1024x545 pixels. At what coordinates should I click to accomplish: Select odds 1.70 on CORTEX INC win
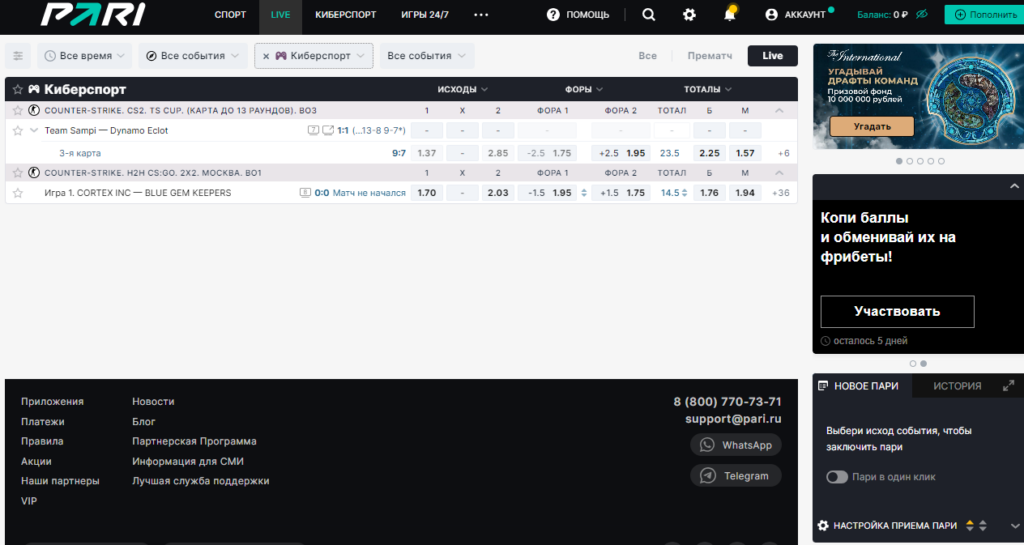pyautogui.click(x=426, y=193)
